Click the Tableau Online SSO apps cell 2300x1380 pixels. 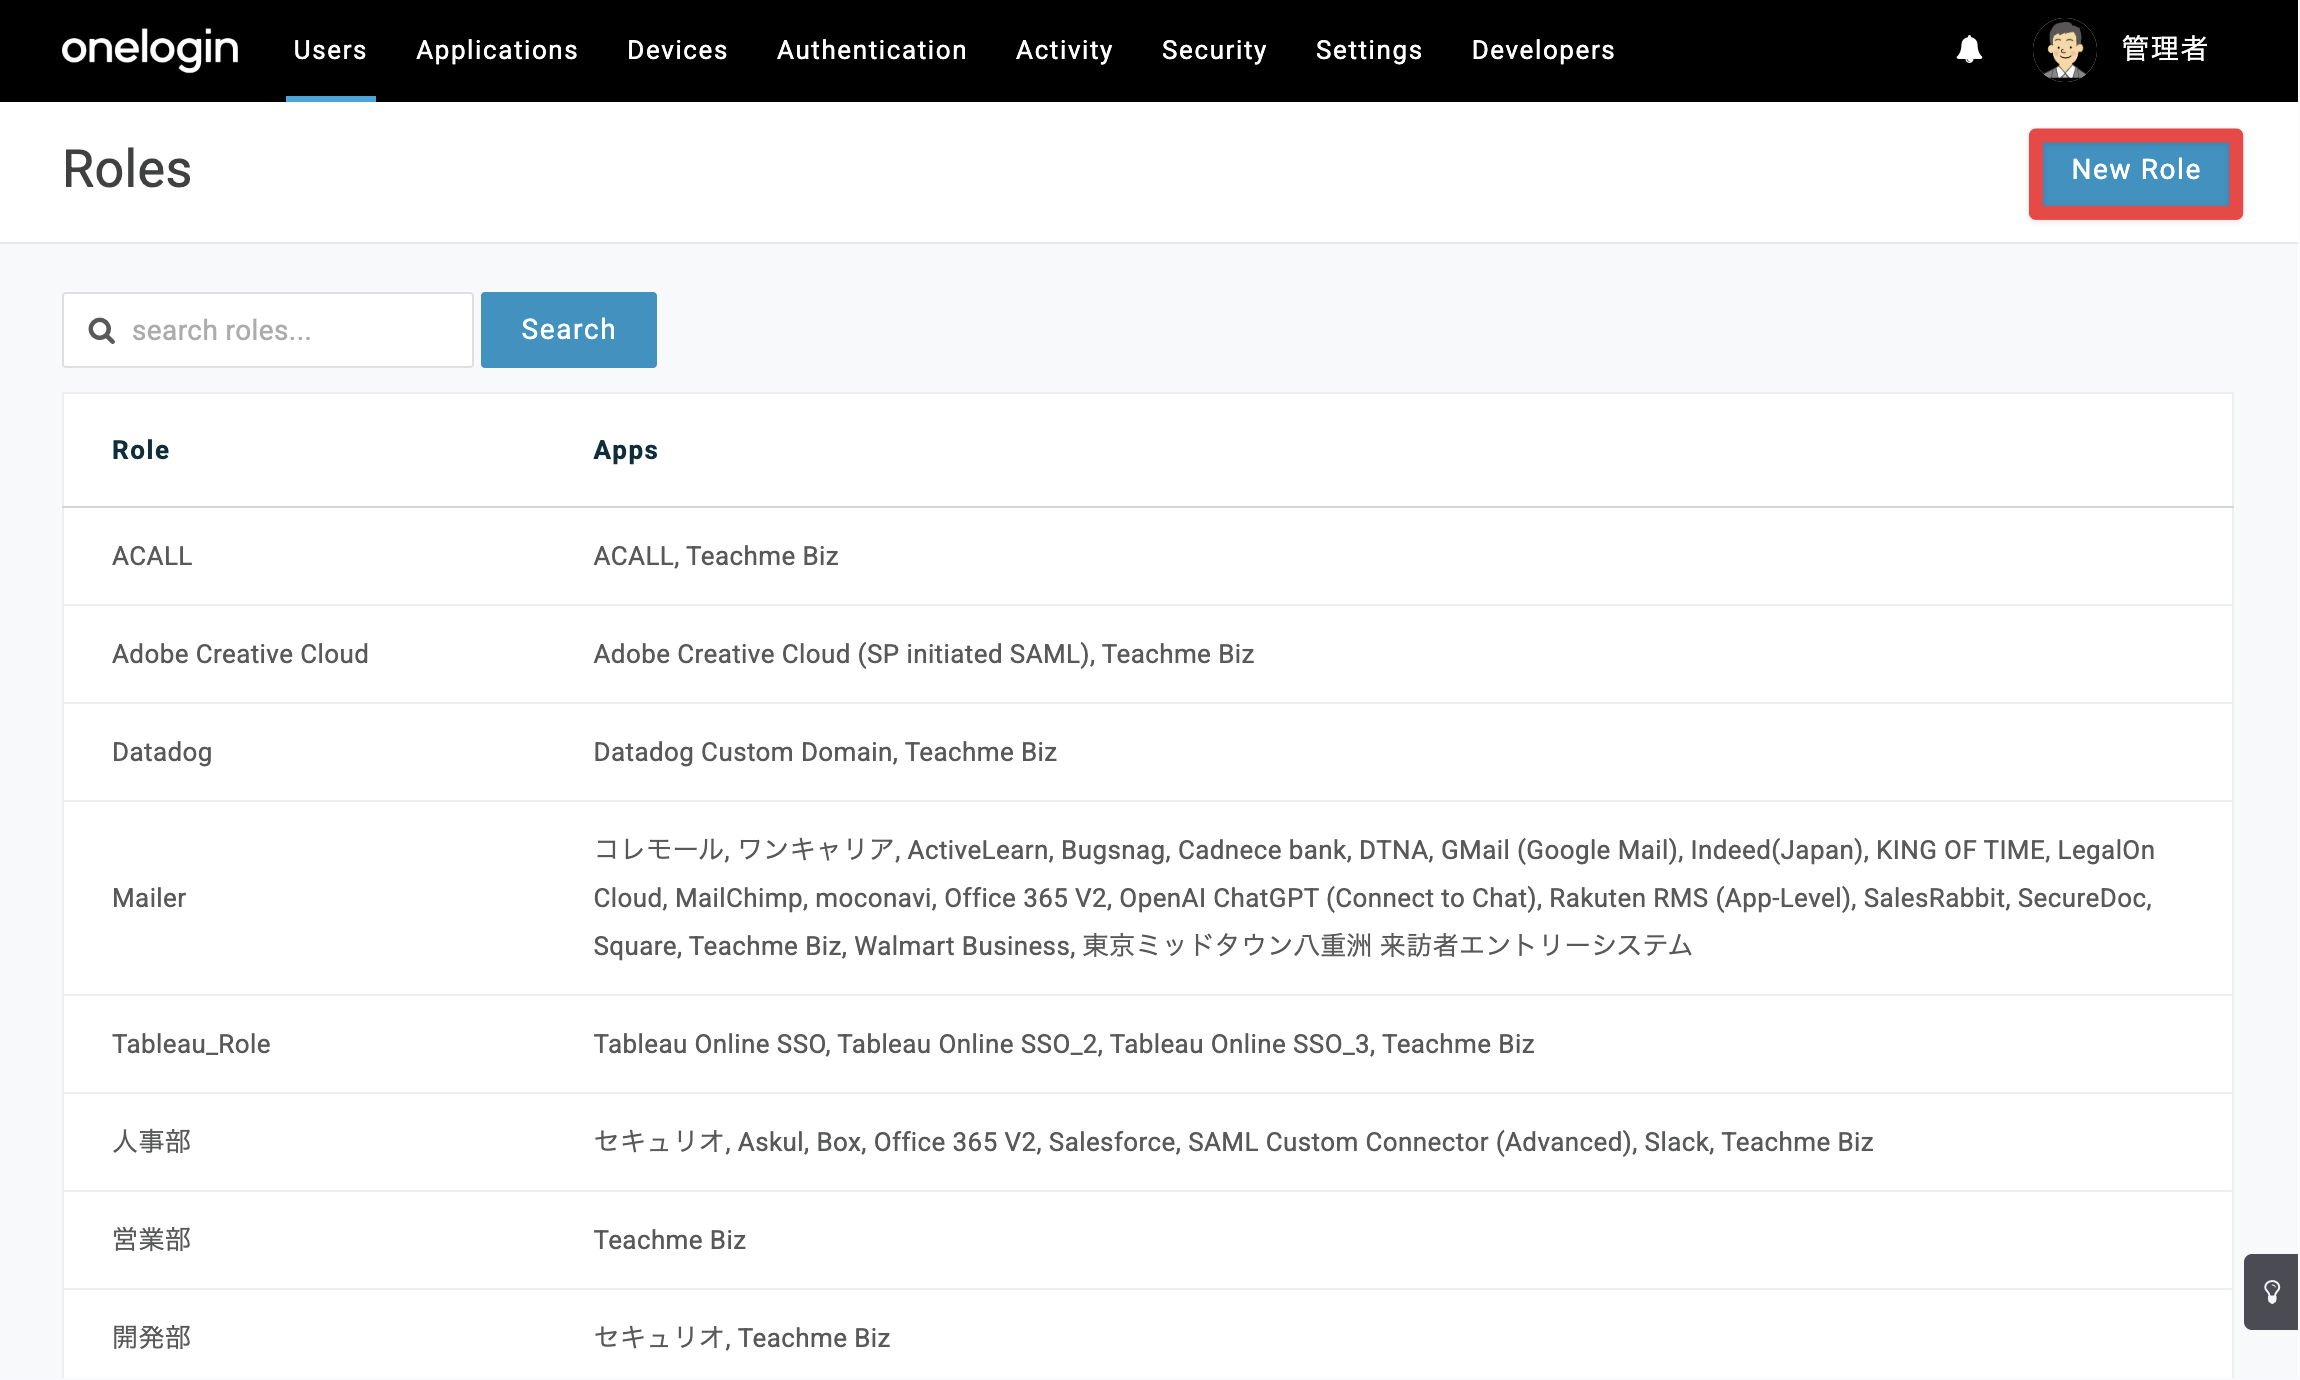(1064, 1044)
